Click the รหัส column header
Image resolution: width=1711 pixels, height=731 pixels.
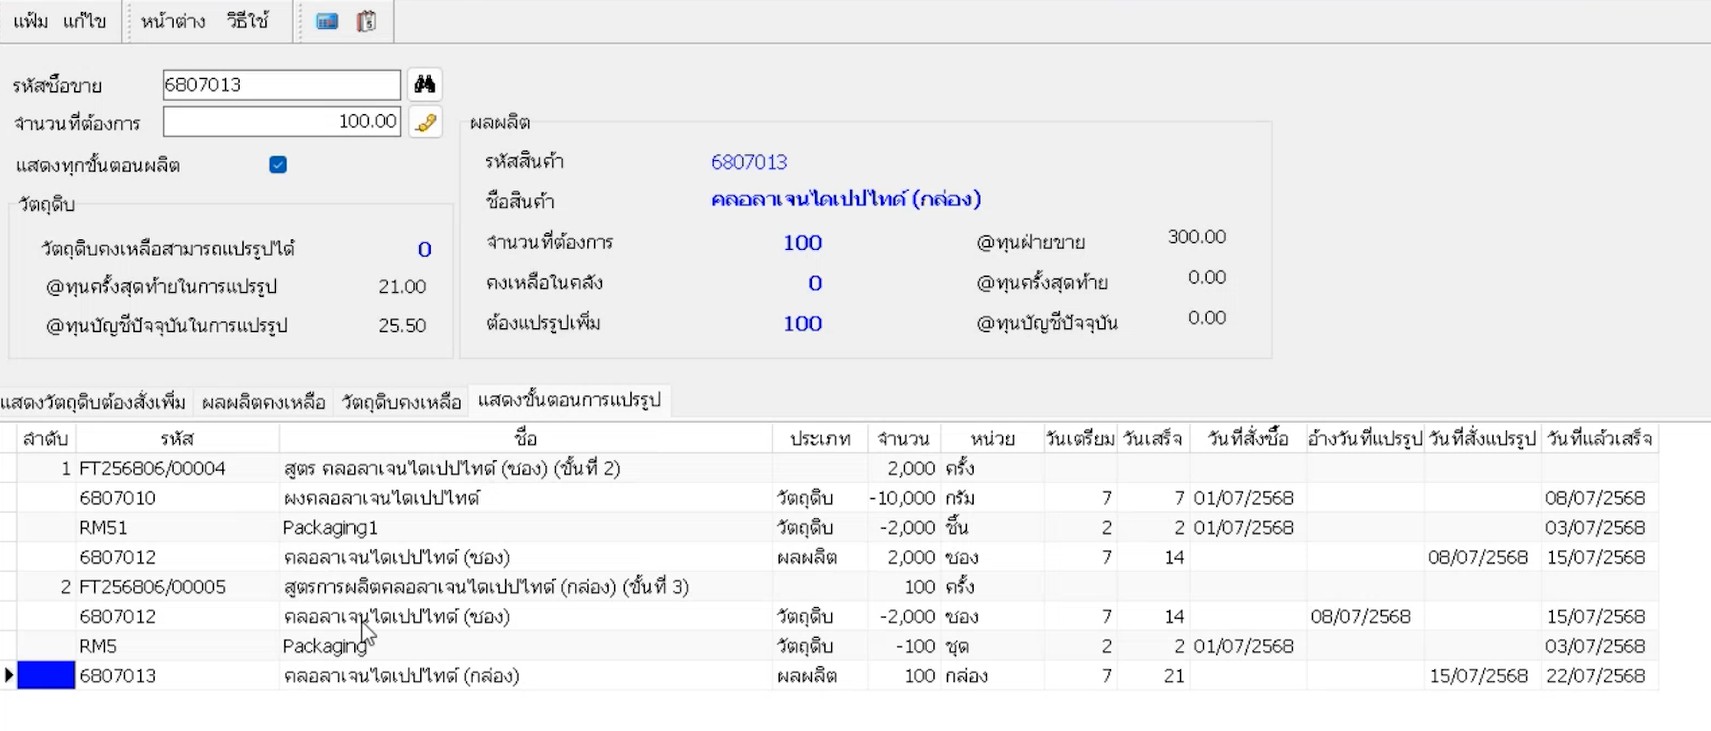click(x=177, y=439)
